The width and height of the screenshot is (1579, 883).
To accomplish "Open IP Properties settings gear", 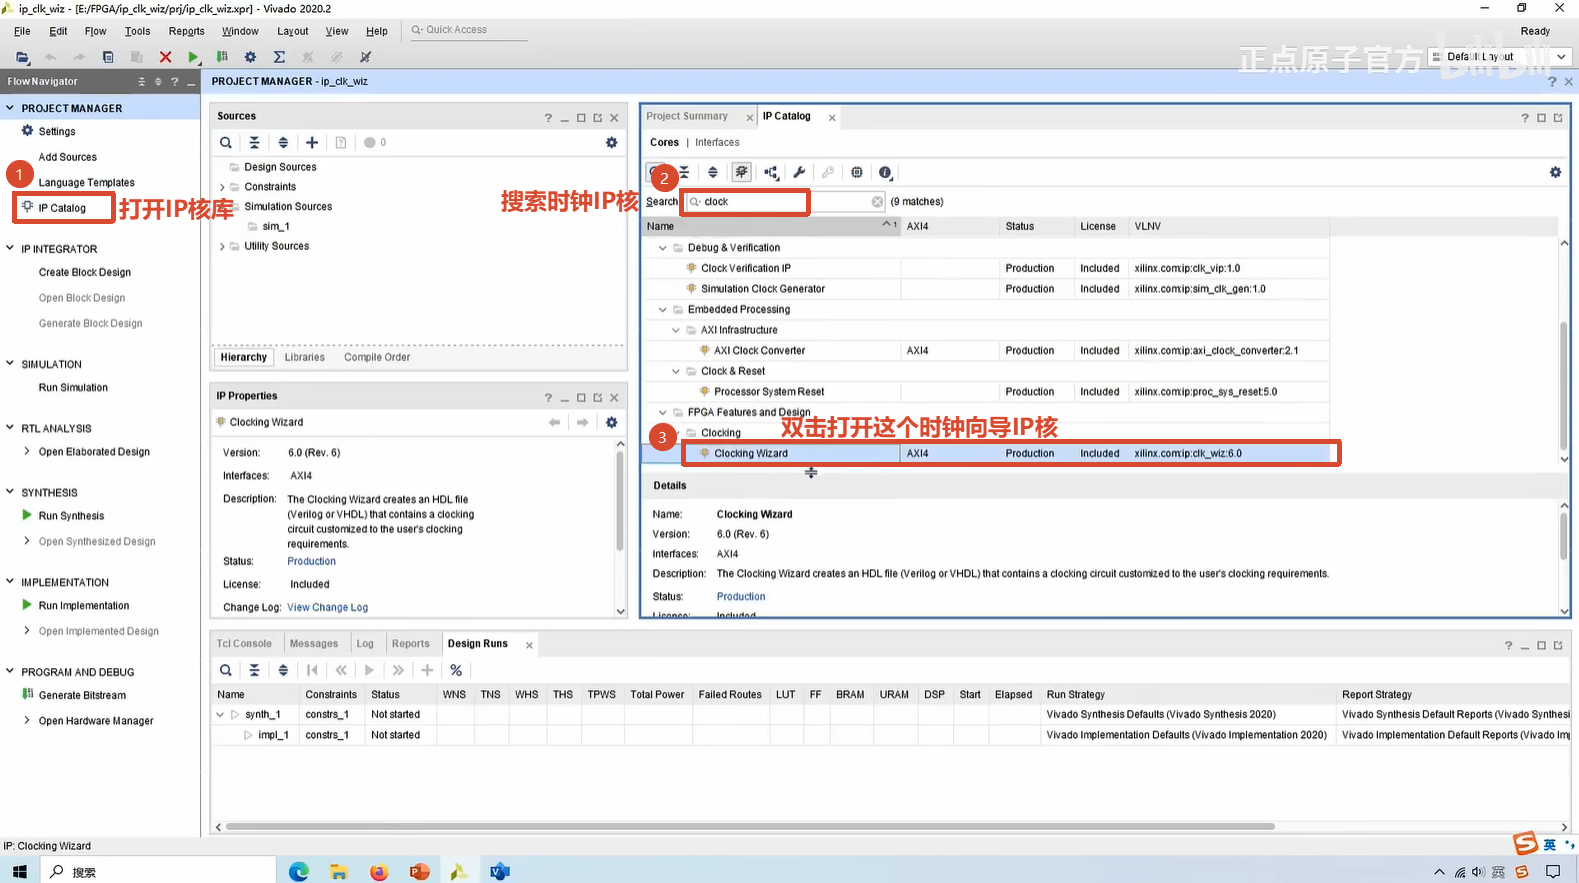I will [612, 422].
